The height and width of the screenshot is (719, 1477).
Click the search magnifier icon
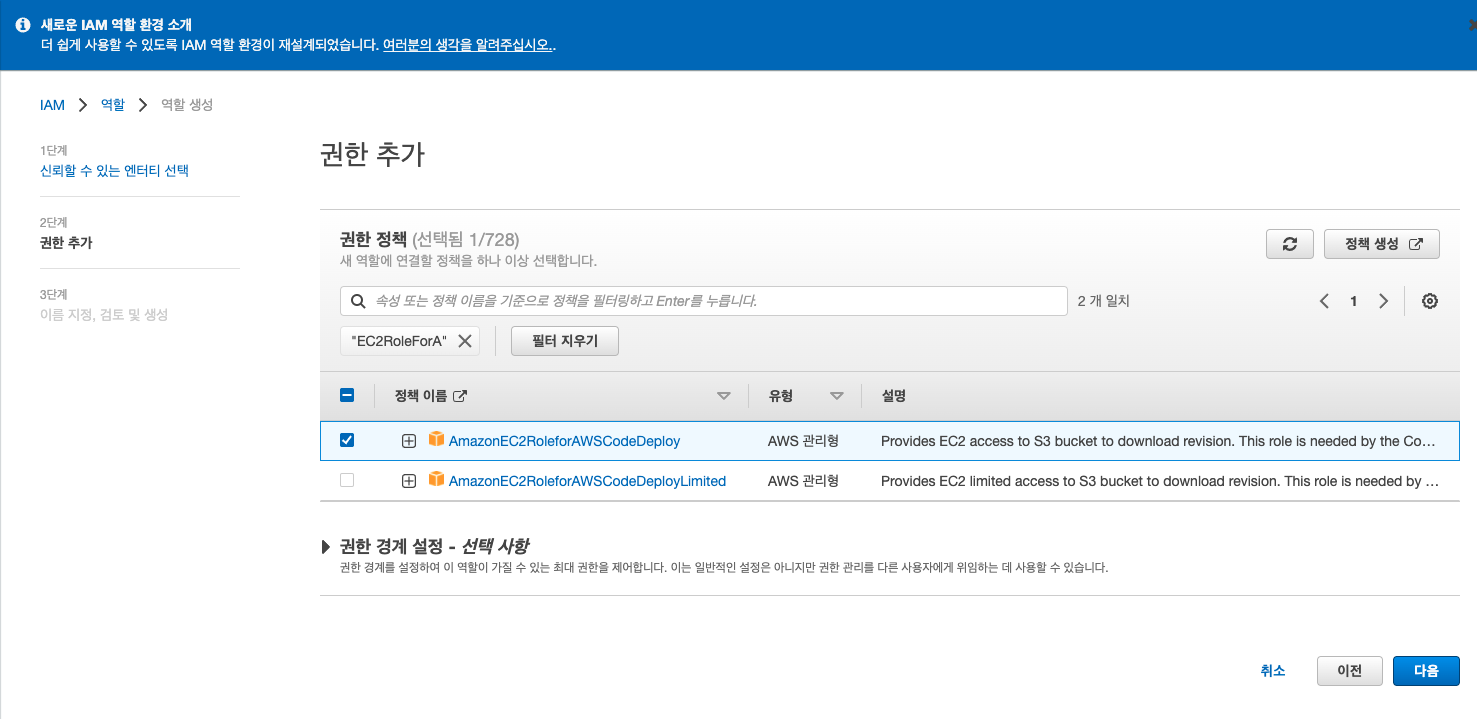[x=359, y=301]
